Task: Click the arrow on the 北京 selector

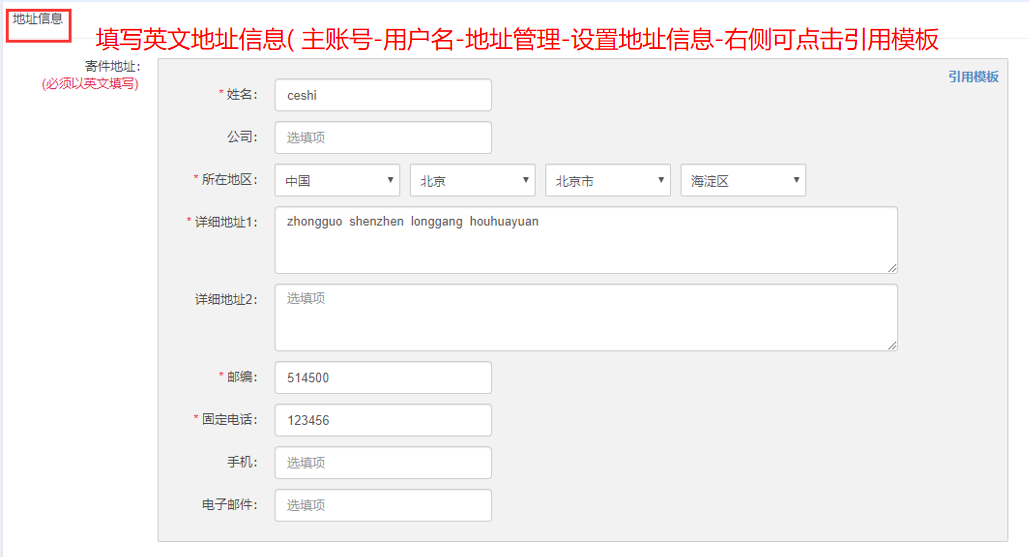Action: coord(526,180)
